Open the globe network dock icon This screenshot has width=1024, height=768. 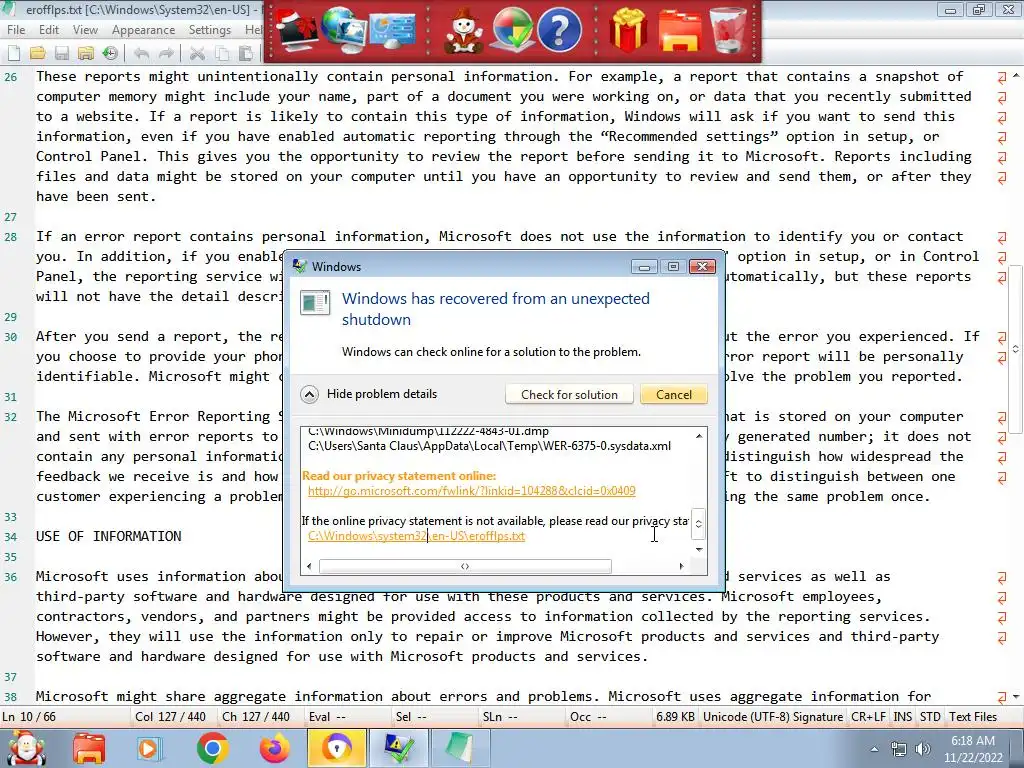pyautogui.click(x=344, y=29)
